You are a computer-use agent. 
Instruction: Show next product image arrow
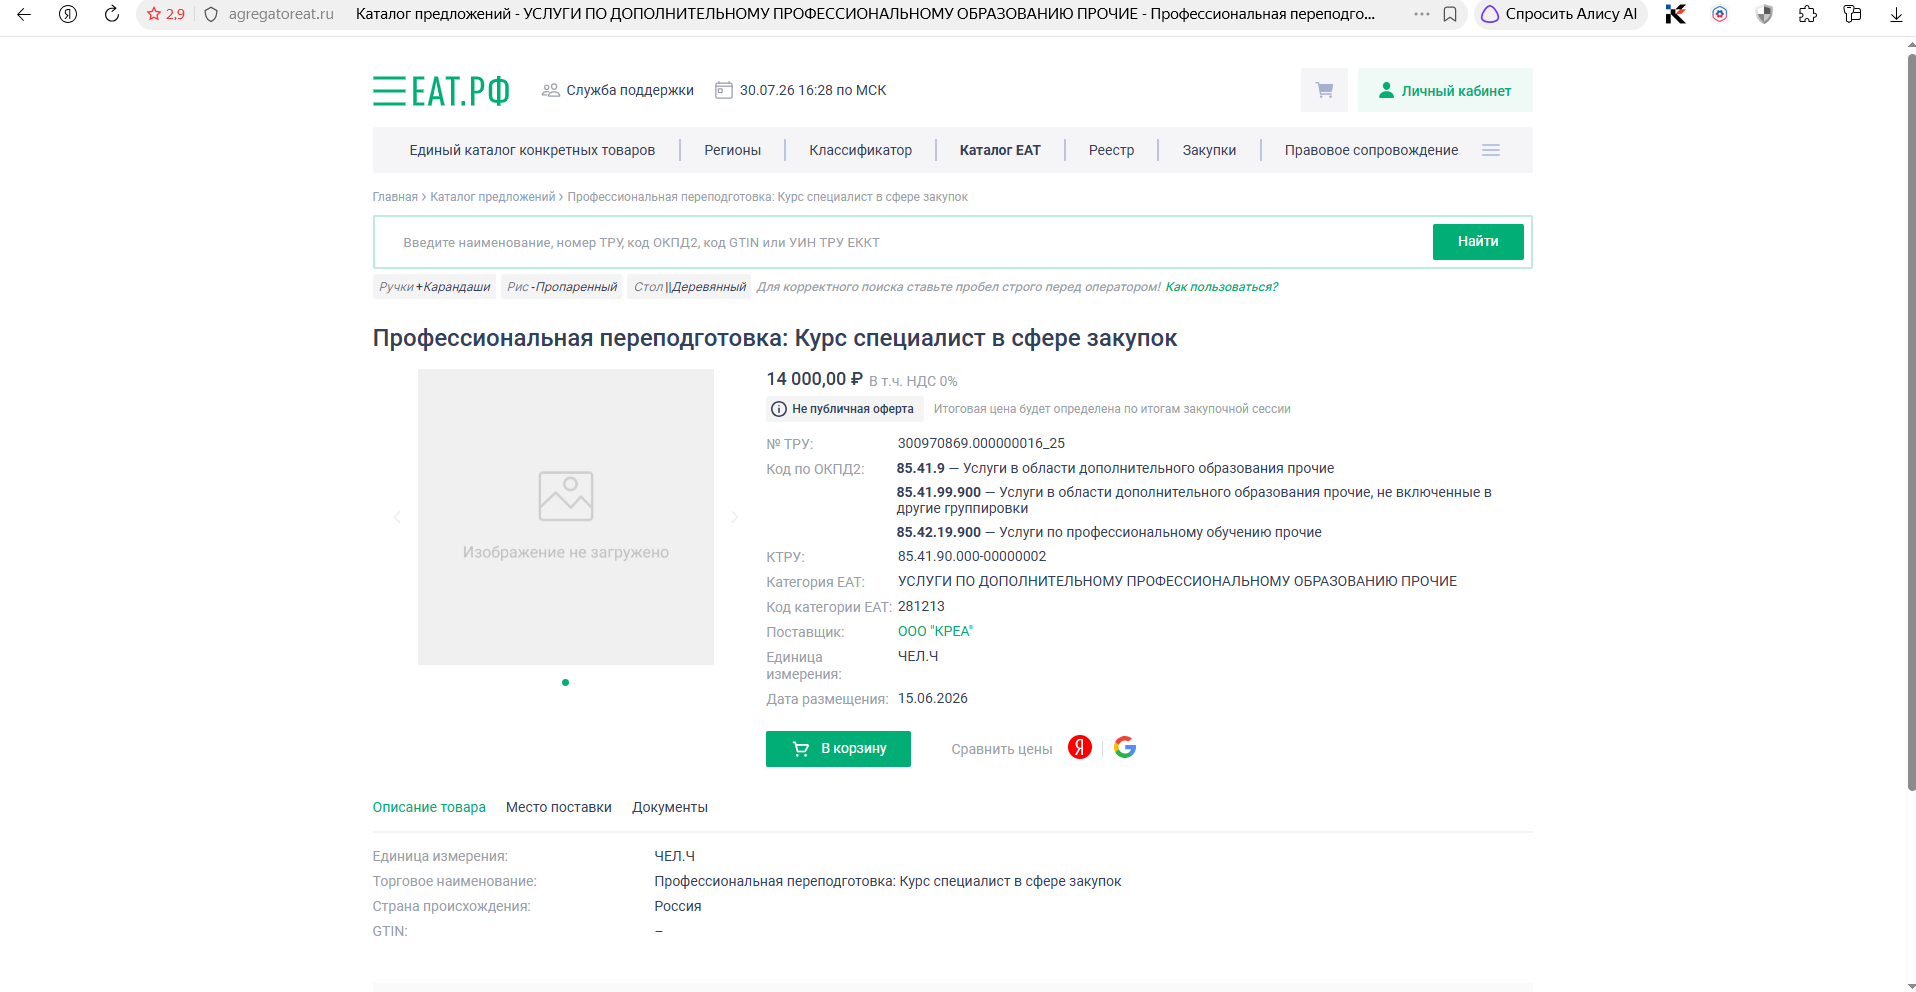734,517
